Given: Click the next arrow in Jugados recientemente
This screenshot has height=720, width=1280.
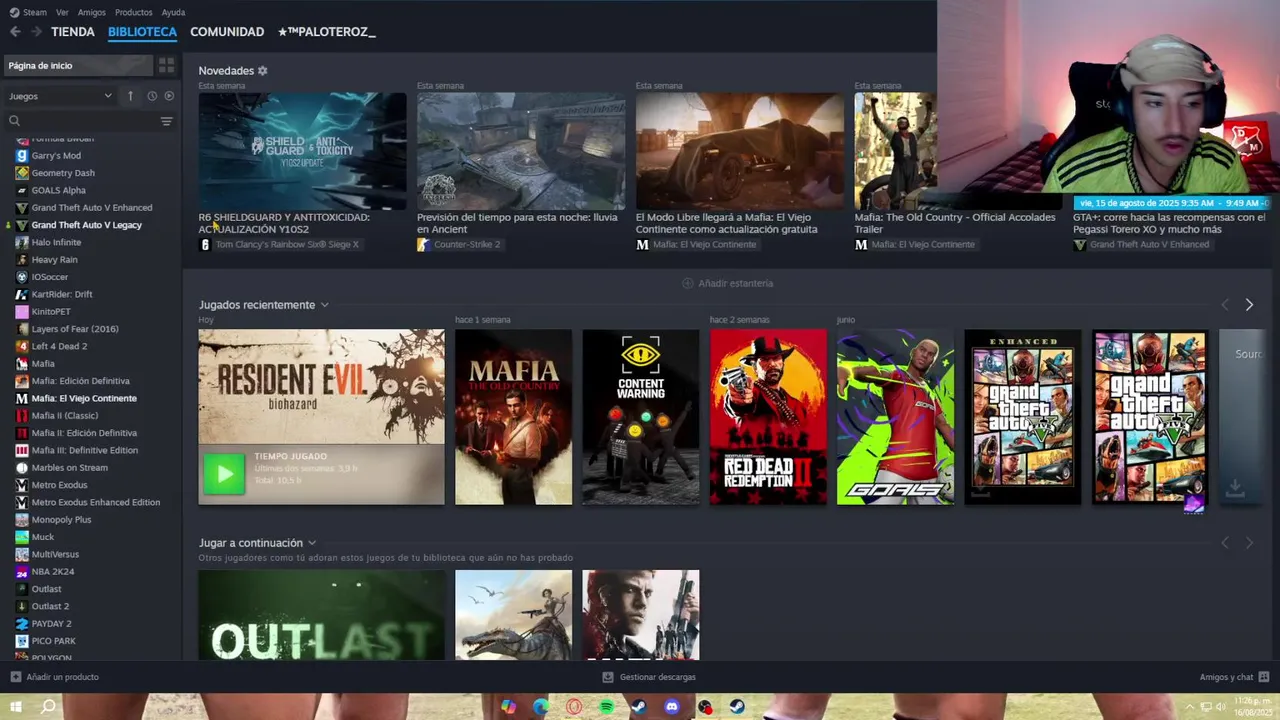Looking at the screenshot, I should pyautogui.click(x=1249, y=305).
